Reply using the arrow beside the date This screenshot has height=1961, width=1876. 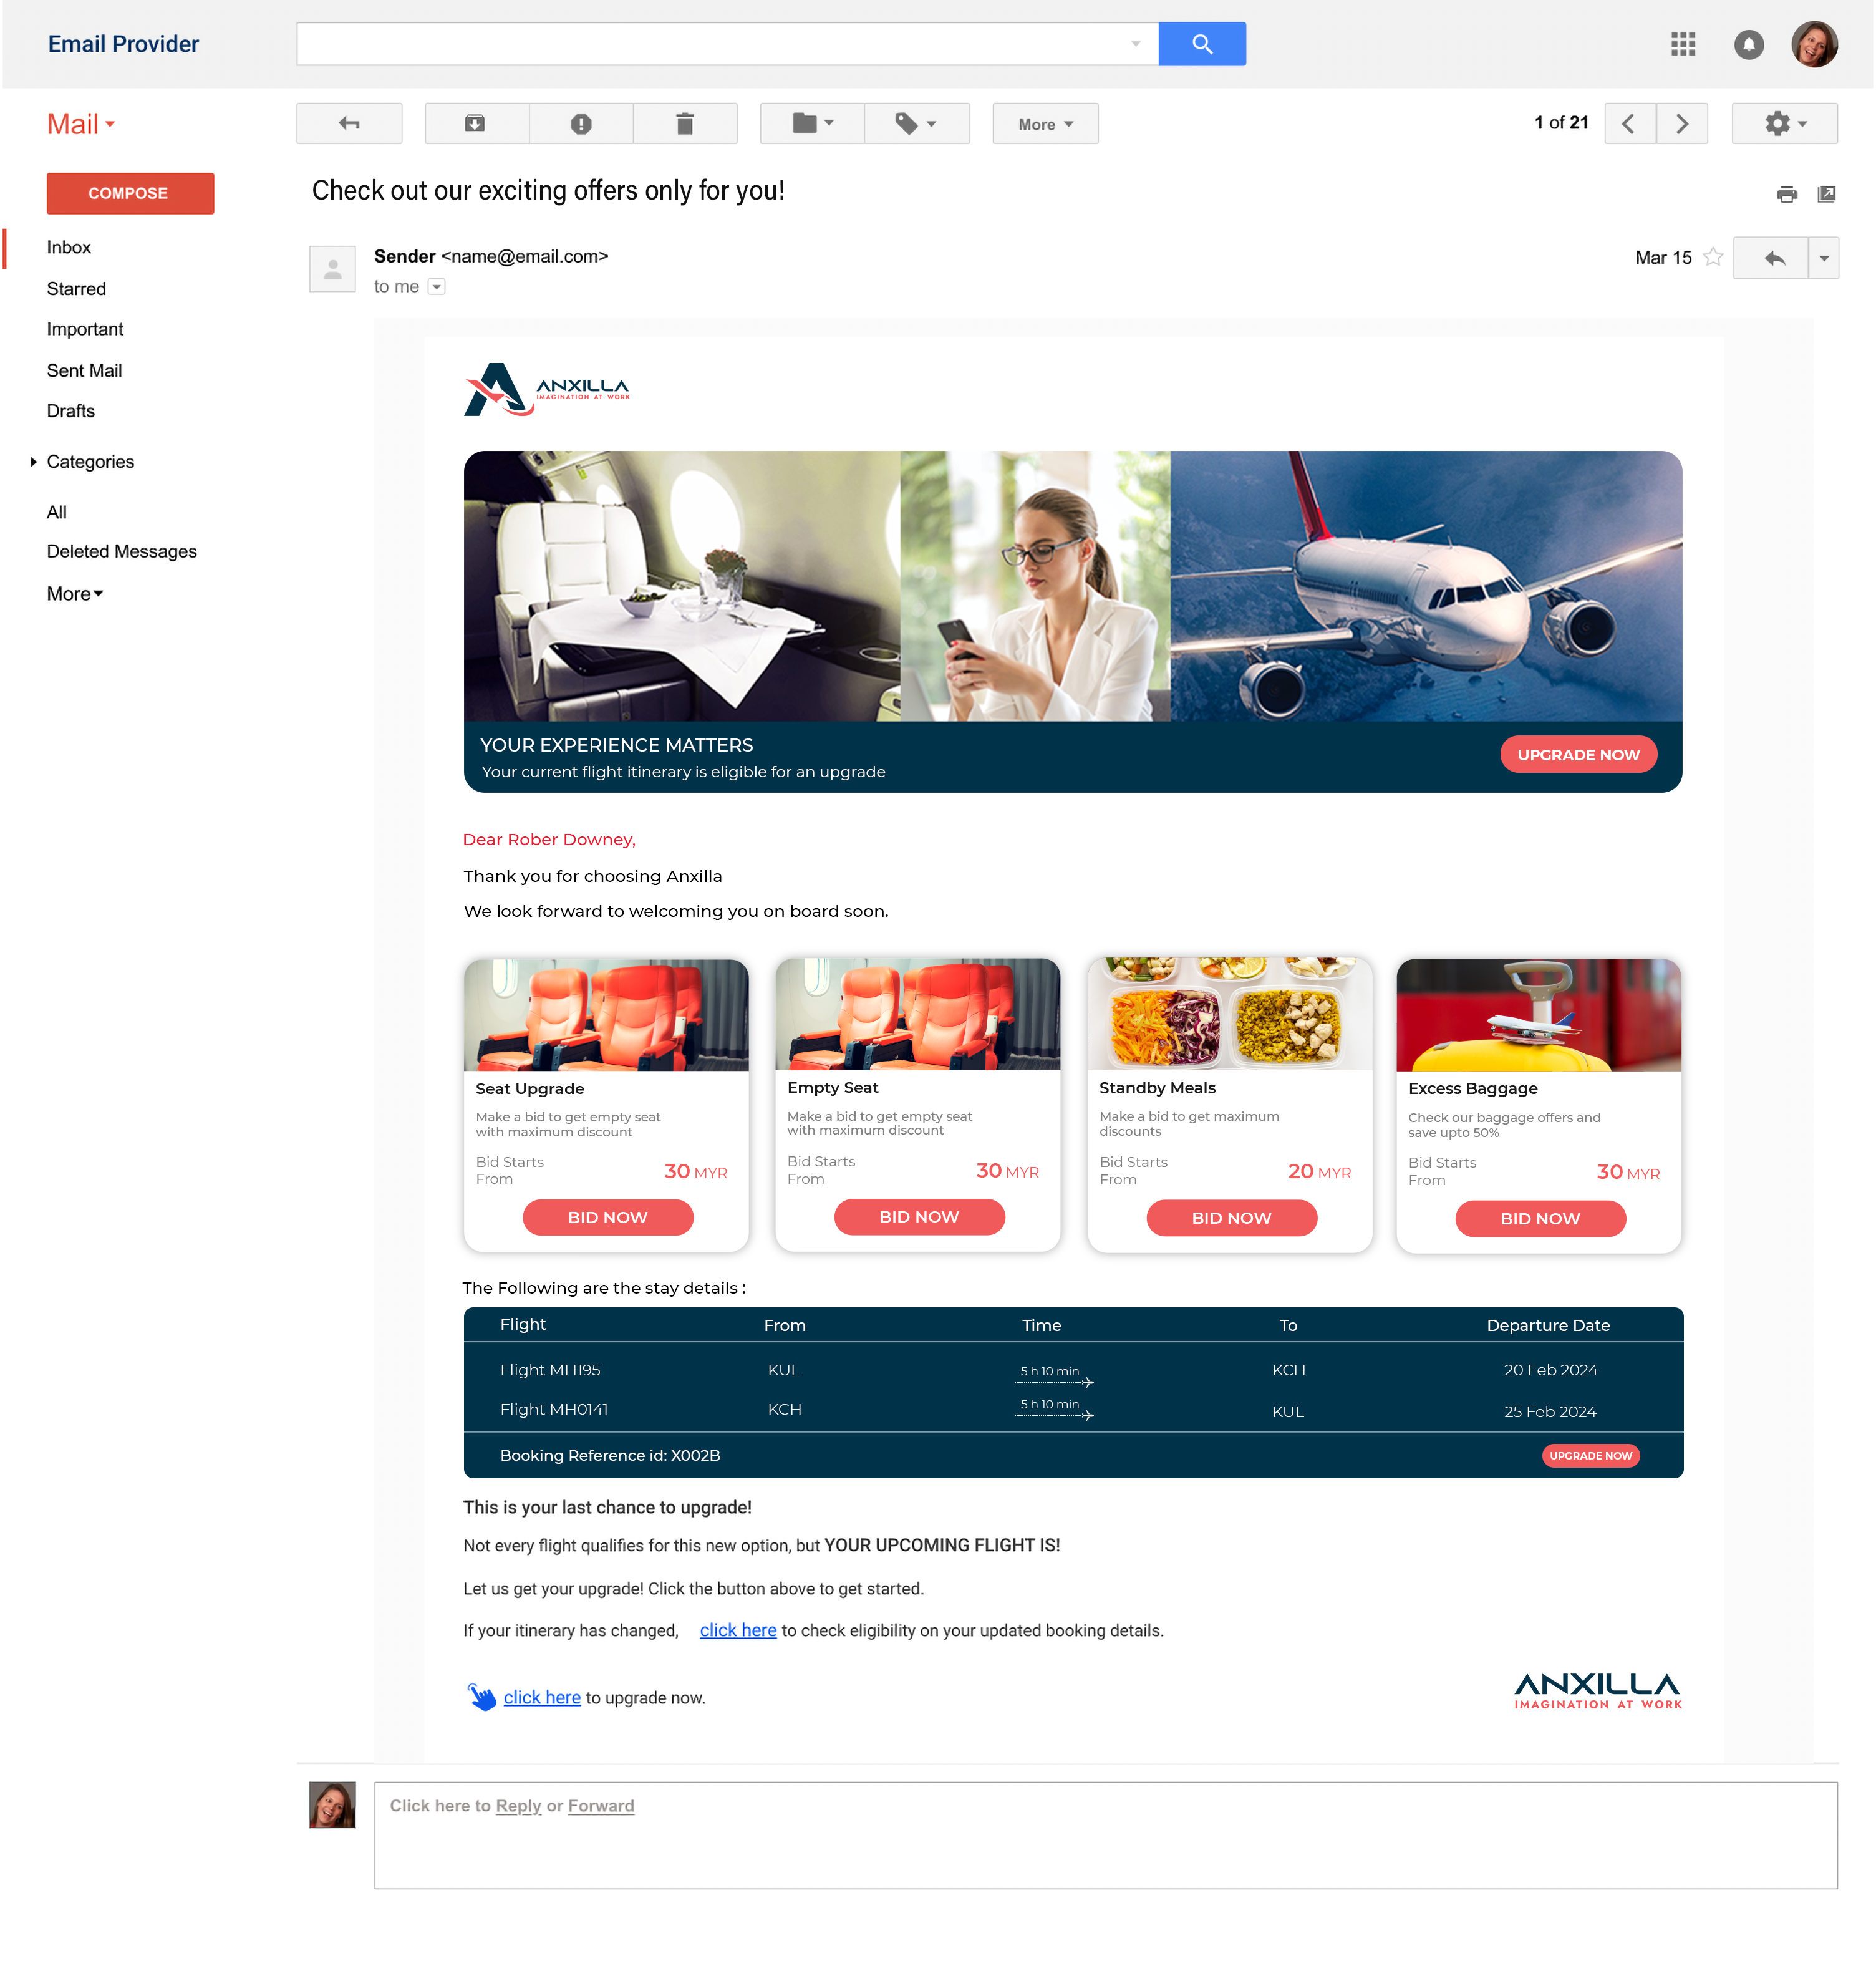[1770, 258]
